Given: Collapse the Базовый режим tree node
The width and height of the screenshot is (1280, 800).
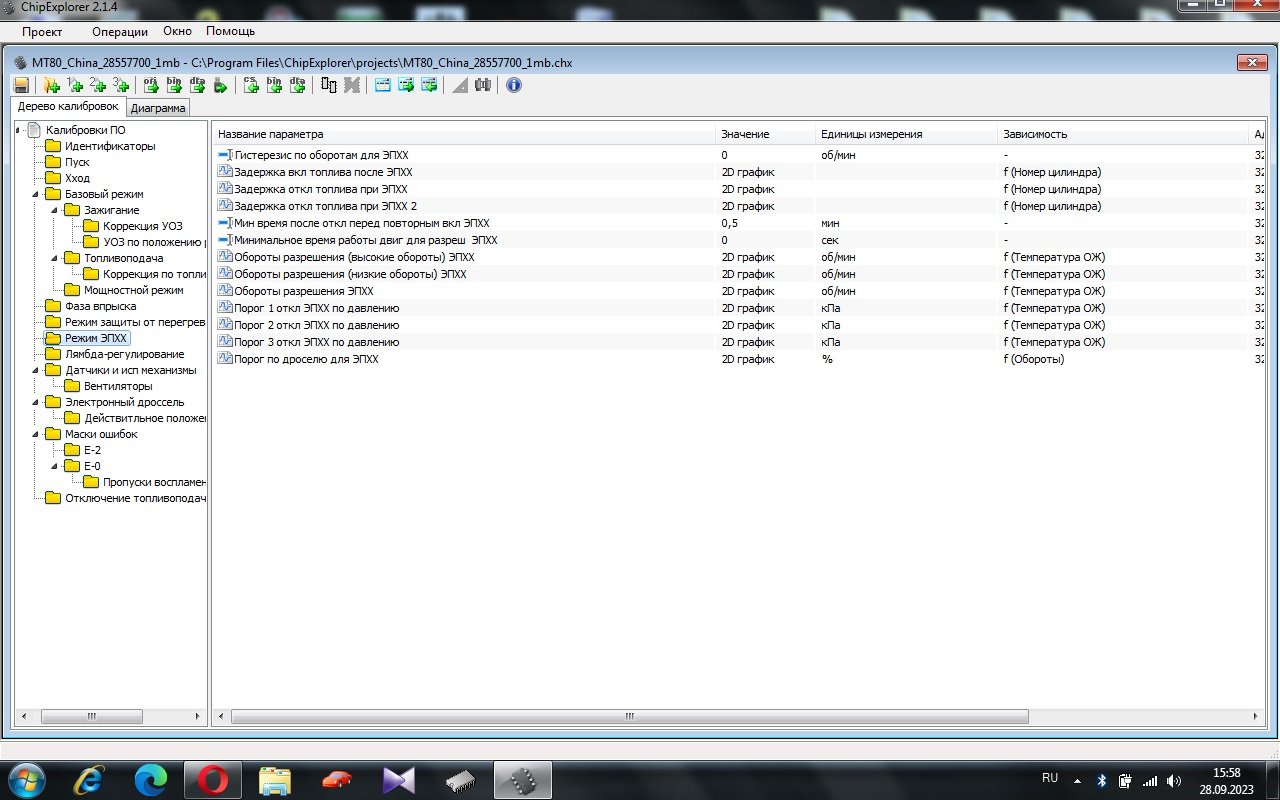Looking at the screenshot, I should (37, 194).
